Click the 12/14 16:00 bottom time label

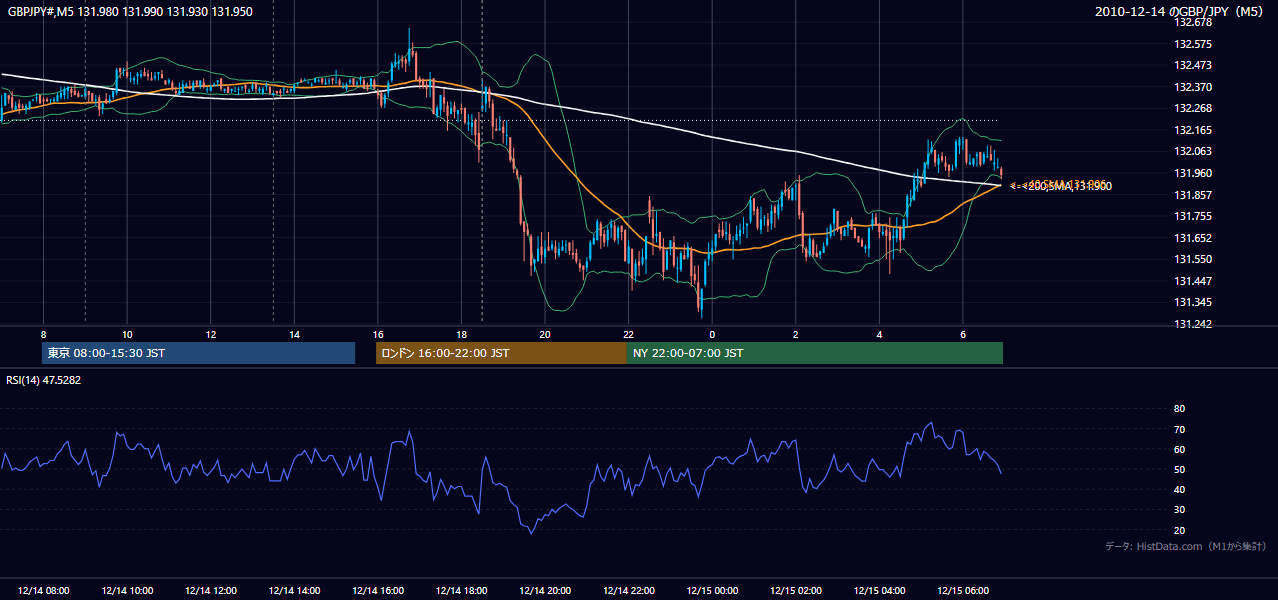377,591
